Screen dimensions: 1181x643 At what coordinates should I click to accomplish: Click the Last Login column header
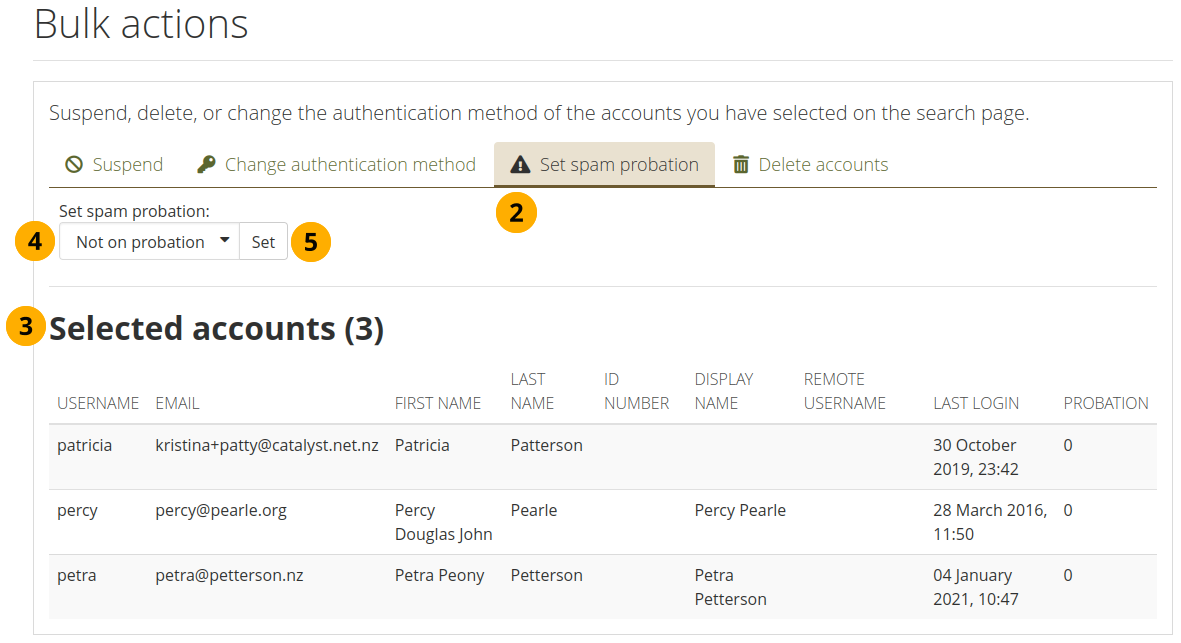pyautogui.click(x=976, y=403)
